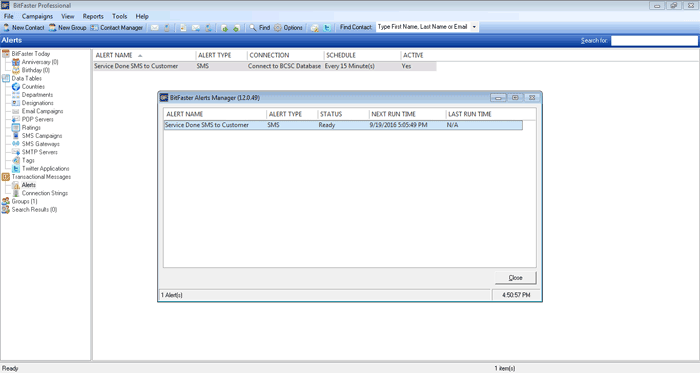Open Designations in the tree
The width and height of the screenshot is (700, 373).
pyautogui.click(x=33, y=103)
